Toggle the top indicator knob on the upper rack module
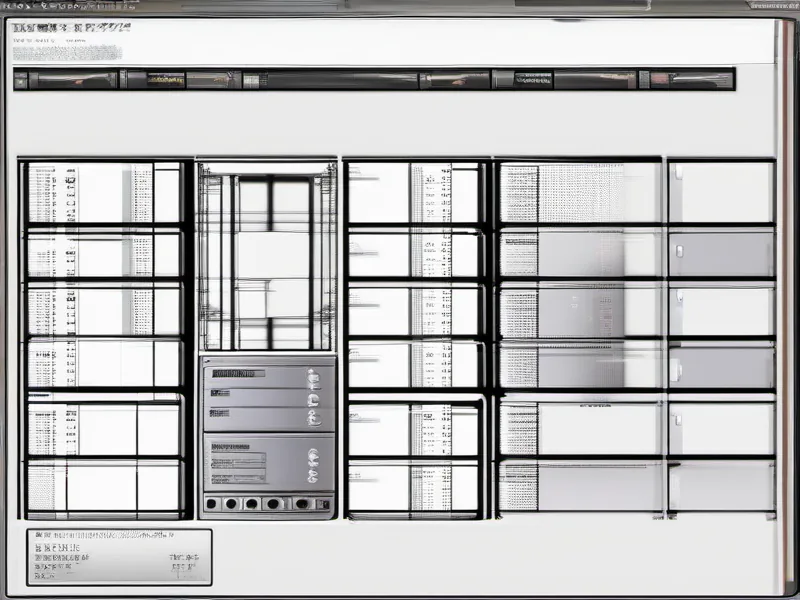The image size is (800, 600). 311,376
